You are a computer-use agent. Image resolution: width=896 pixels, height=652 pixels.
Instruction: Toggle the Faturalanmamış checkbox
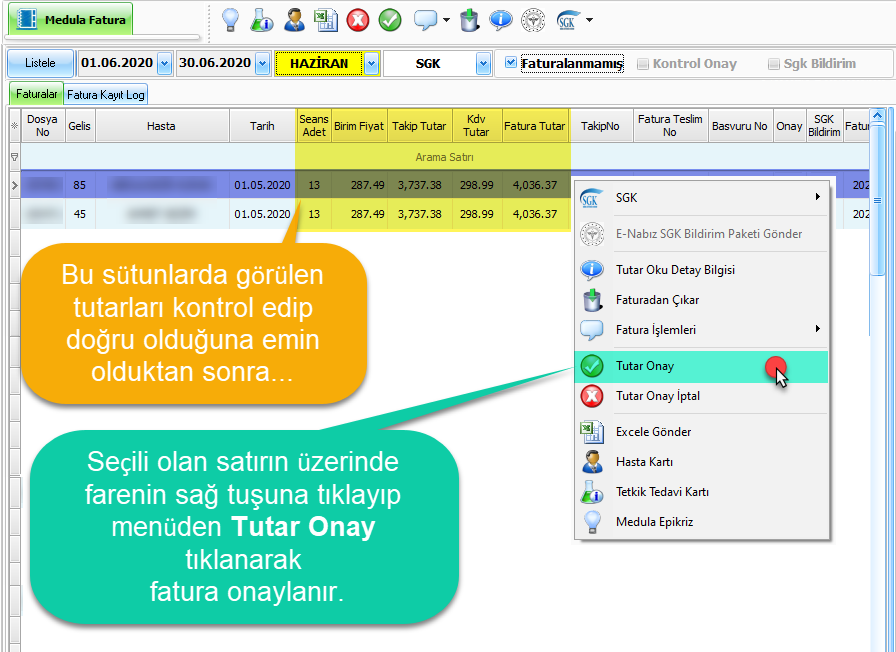tap(511, 62)
